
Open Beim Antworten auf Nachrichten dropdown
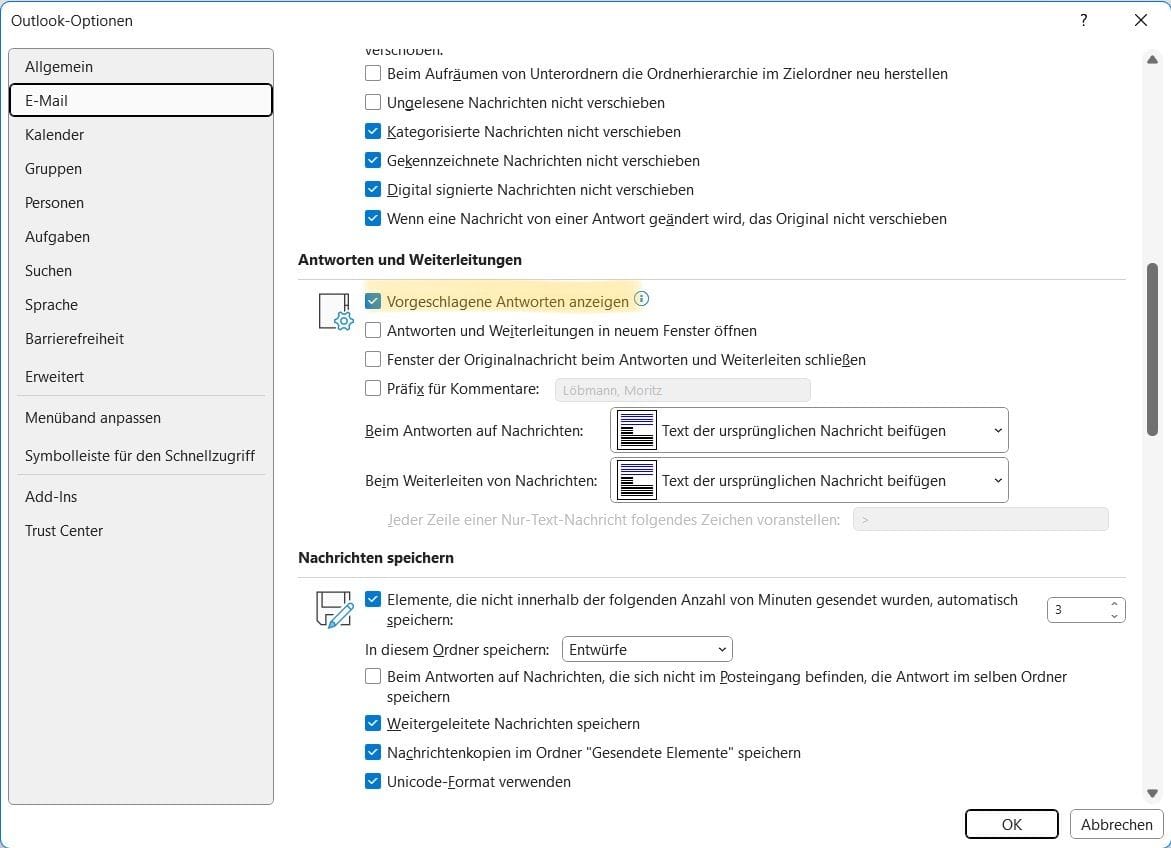point(810,430)
